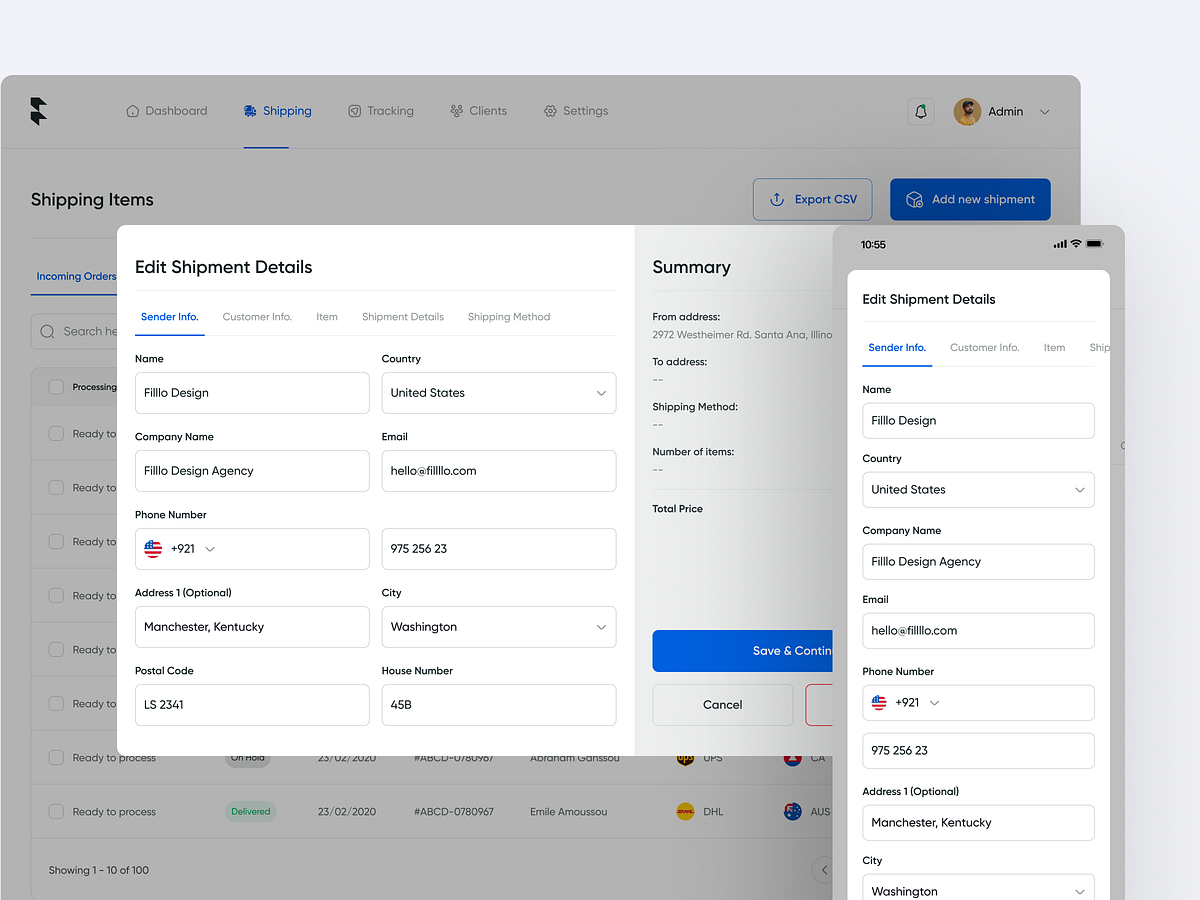
Task: Click the Cancel button
Action: click(722, 705)
